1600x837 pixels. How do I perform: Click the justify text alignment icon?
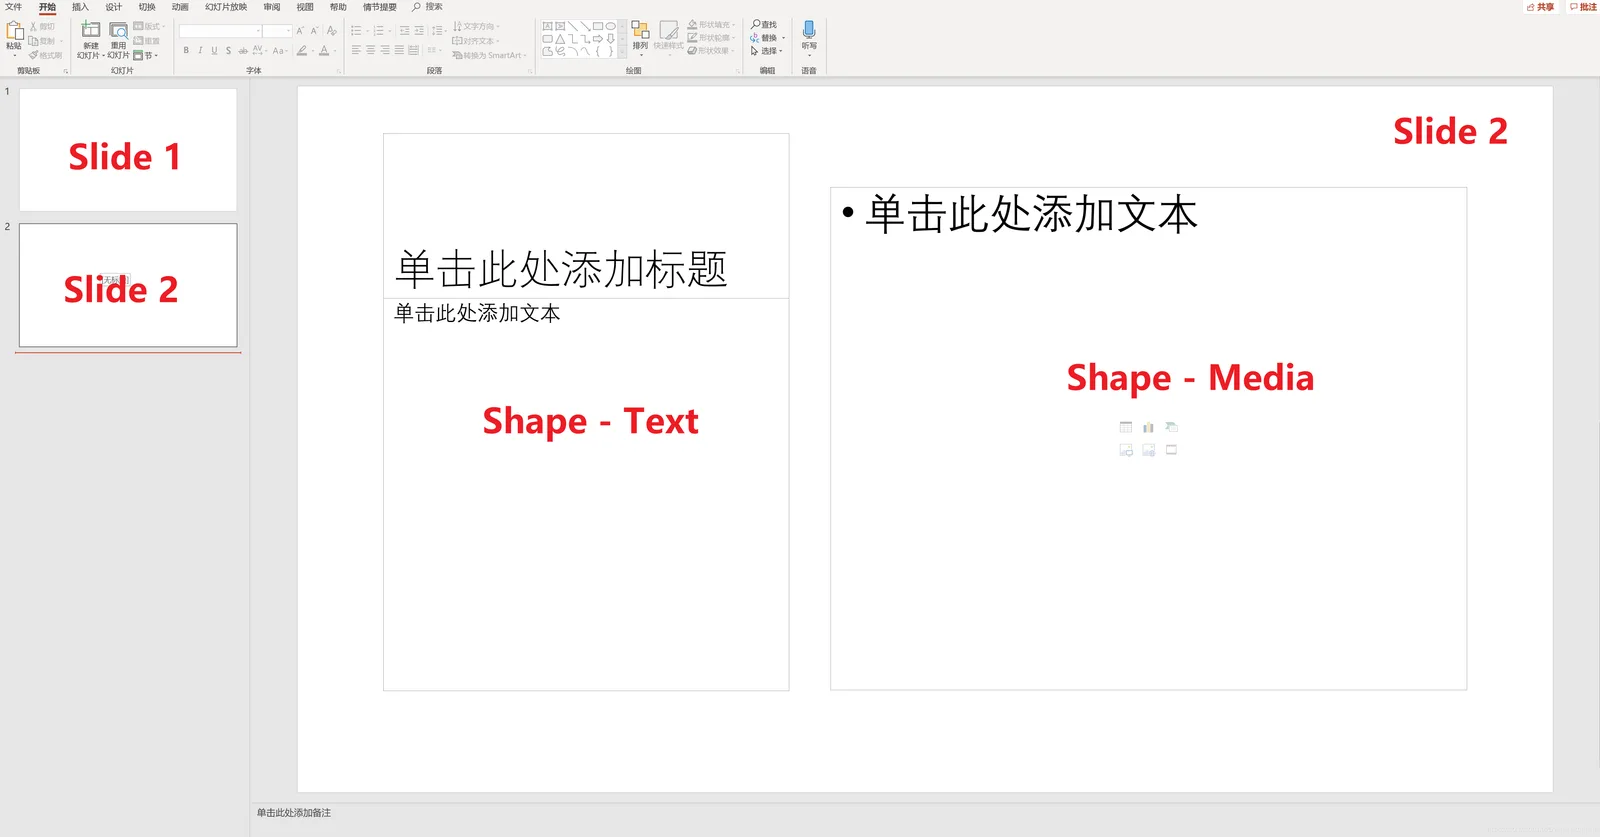[399, 50]
